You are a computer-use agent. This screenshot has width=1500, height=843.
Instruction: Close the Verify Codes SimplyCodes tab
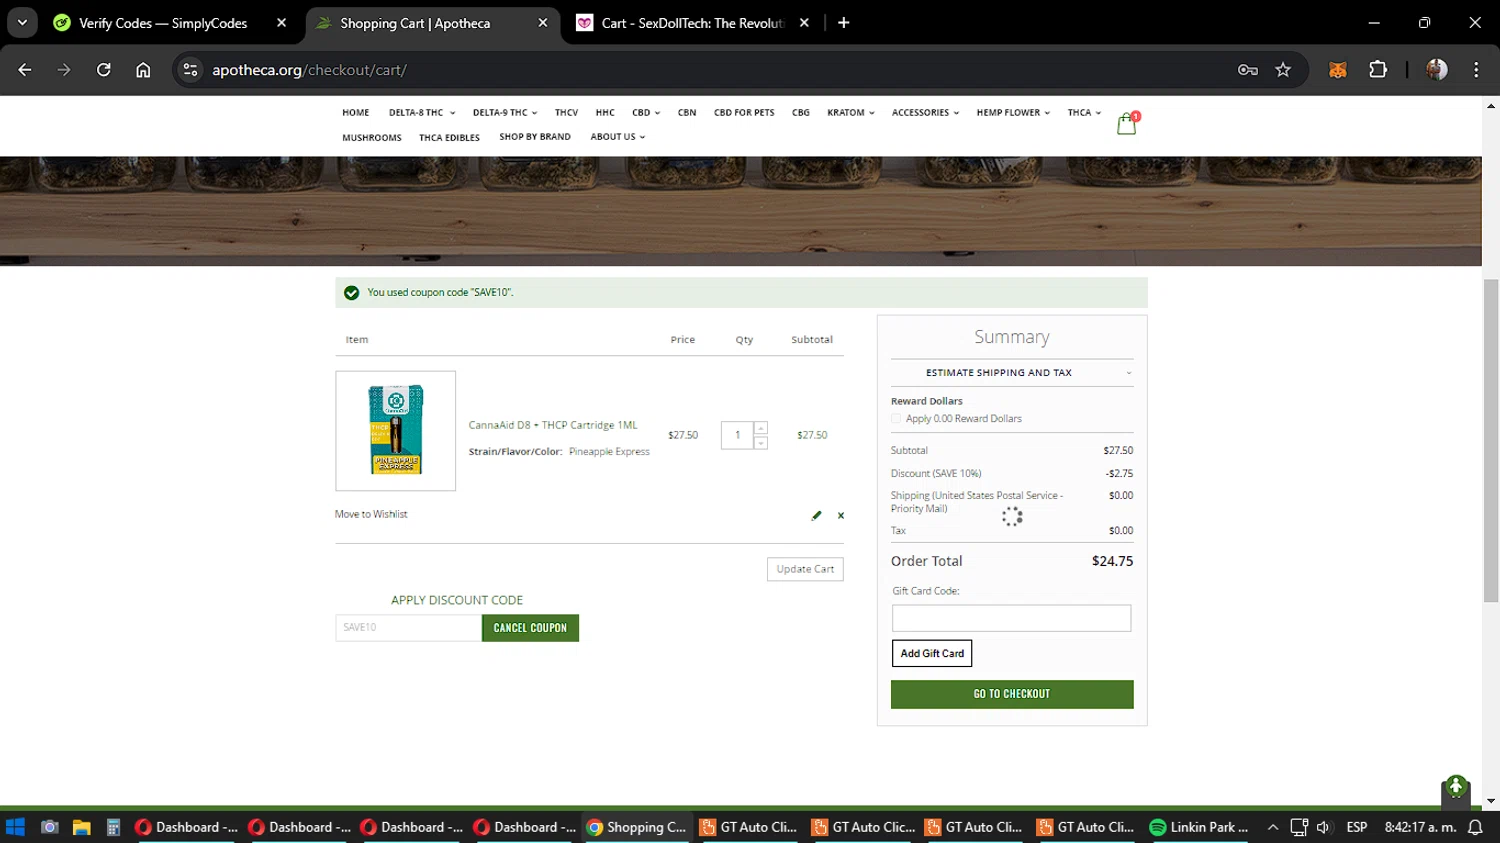281,23
